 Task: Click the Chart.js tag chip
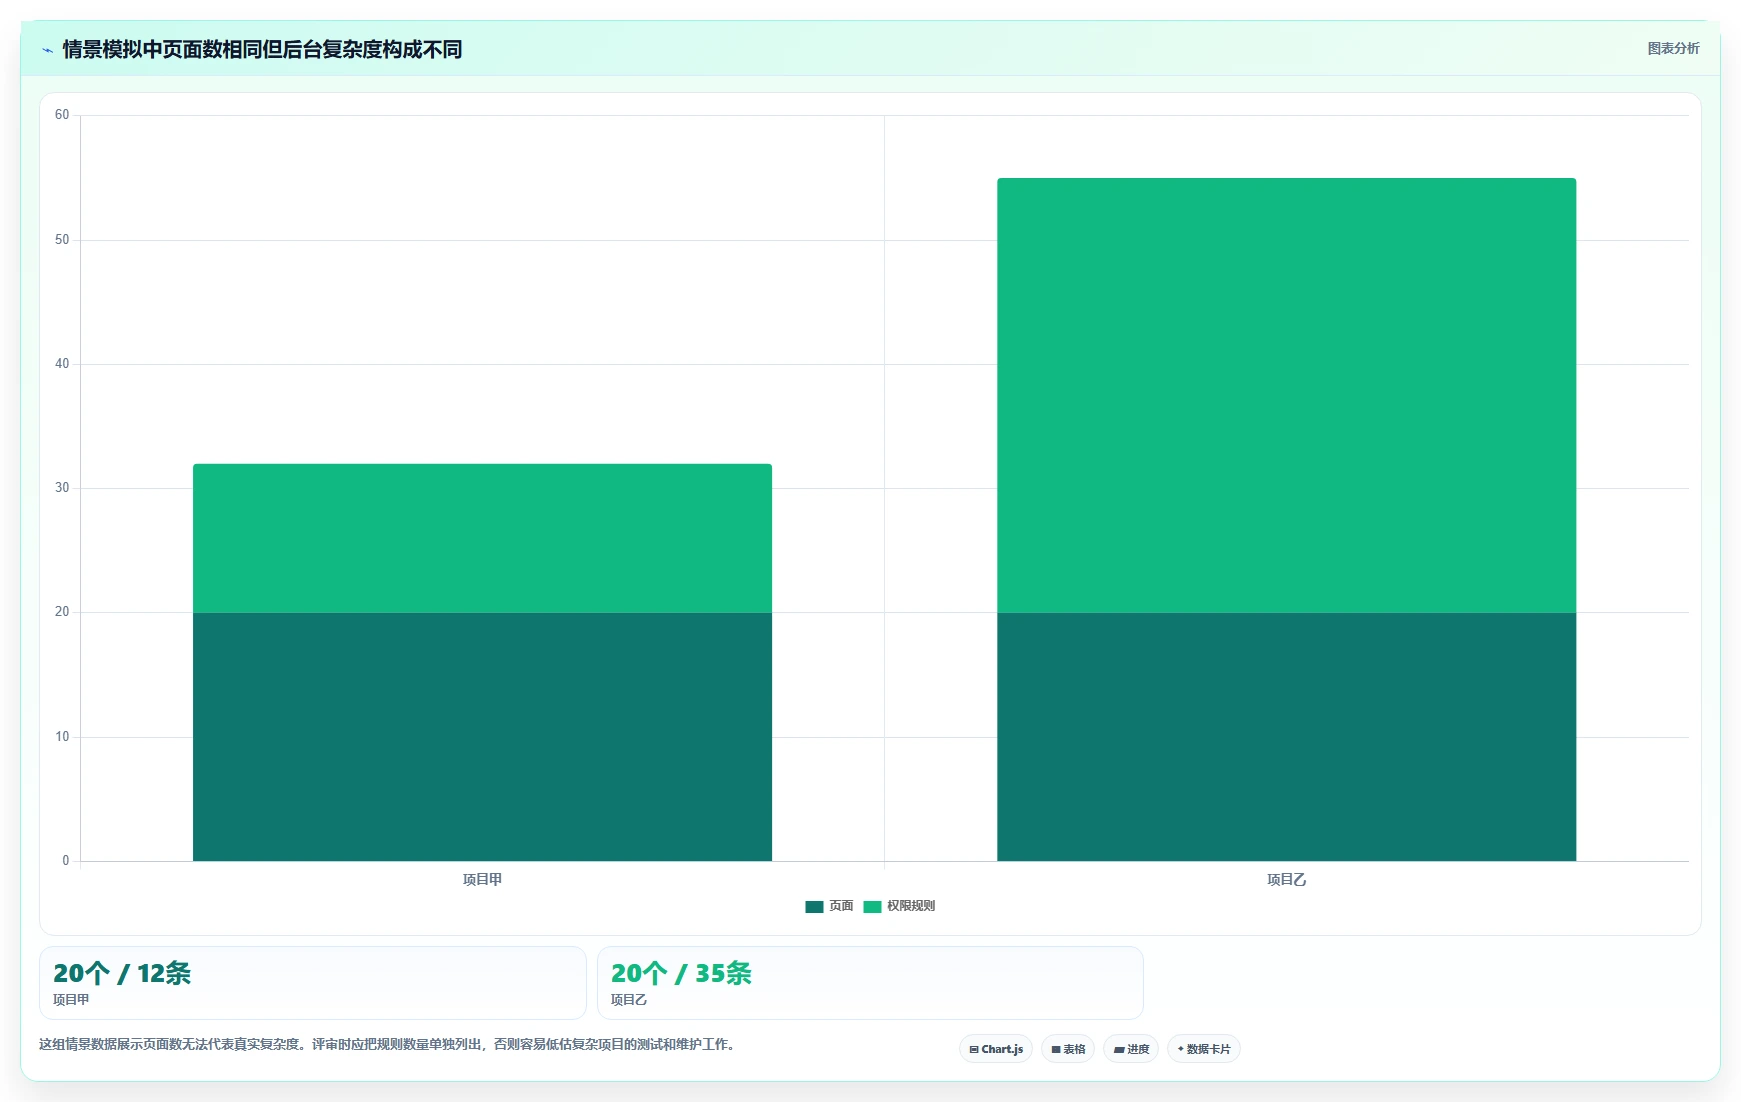(996, 1049)
